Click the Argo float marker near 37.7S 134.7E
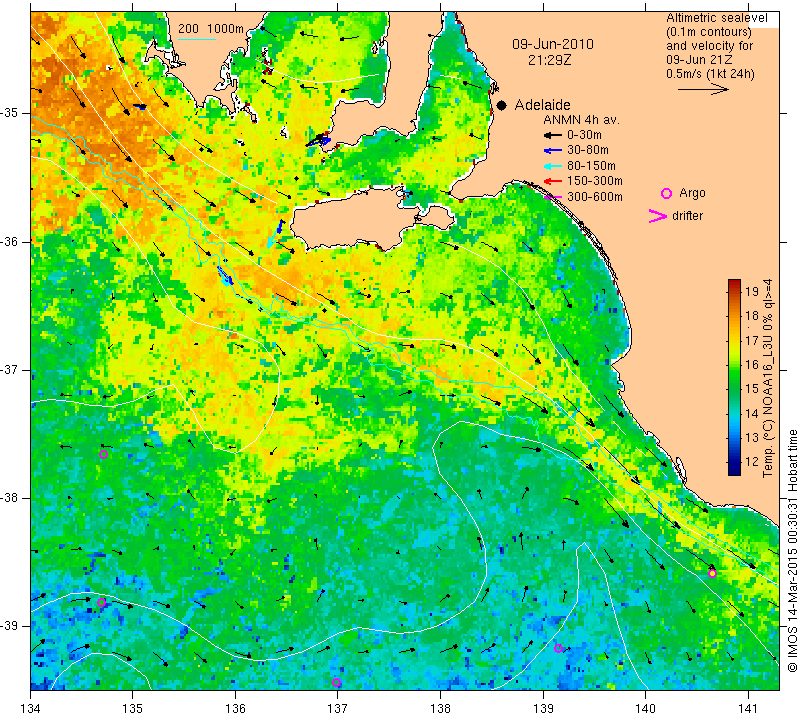800x720 pixels. pyautogui.click(x=103, y=454)
